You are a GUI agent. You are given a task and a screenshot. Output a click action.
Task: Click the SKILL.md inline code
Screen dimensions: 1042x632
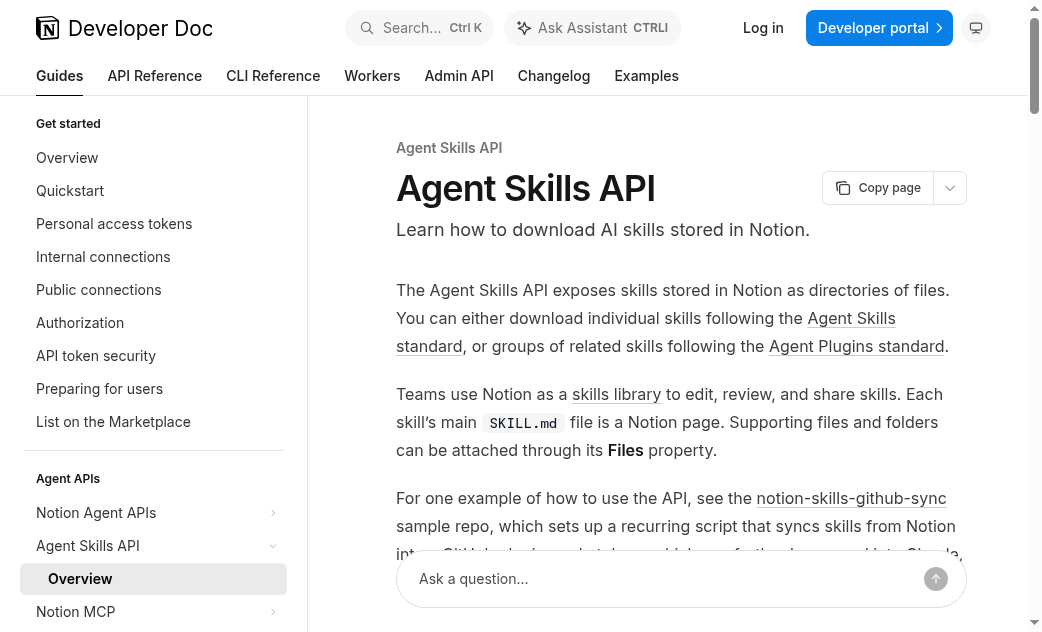point(523,423)
